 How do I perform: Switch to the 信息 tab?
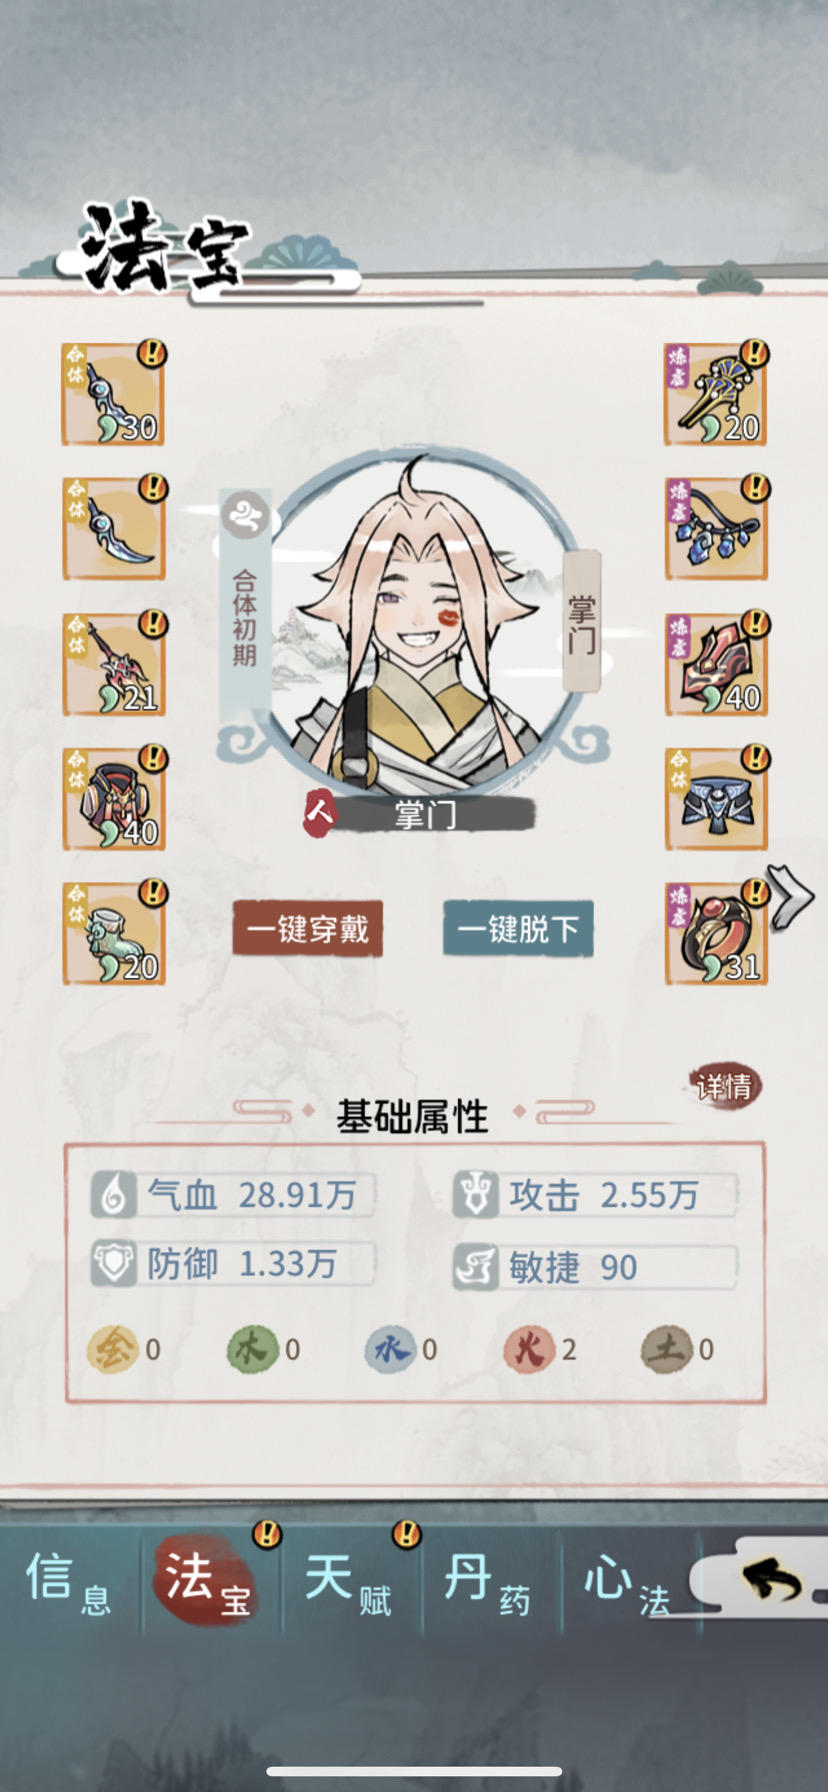tap(70, 1581)
